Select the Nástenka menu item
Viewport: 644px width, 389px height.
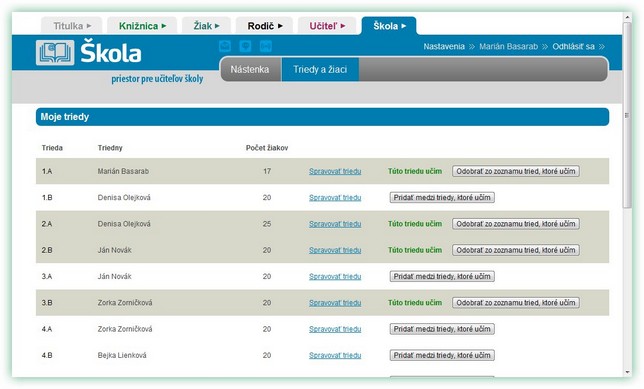click(x=250, y=69)
